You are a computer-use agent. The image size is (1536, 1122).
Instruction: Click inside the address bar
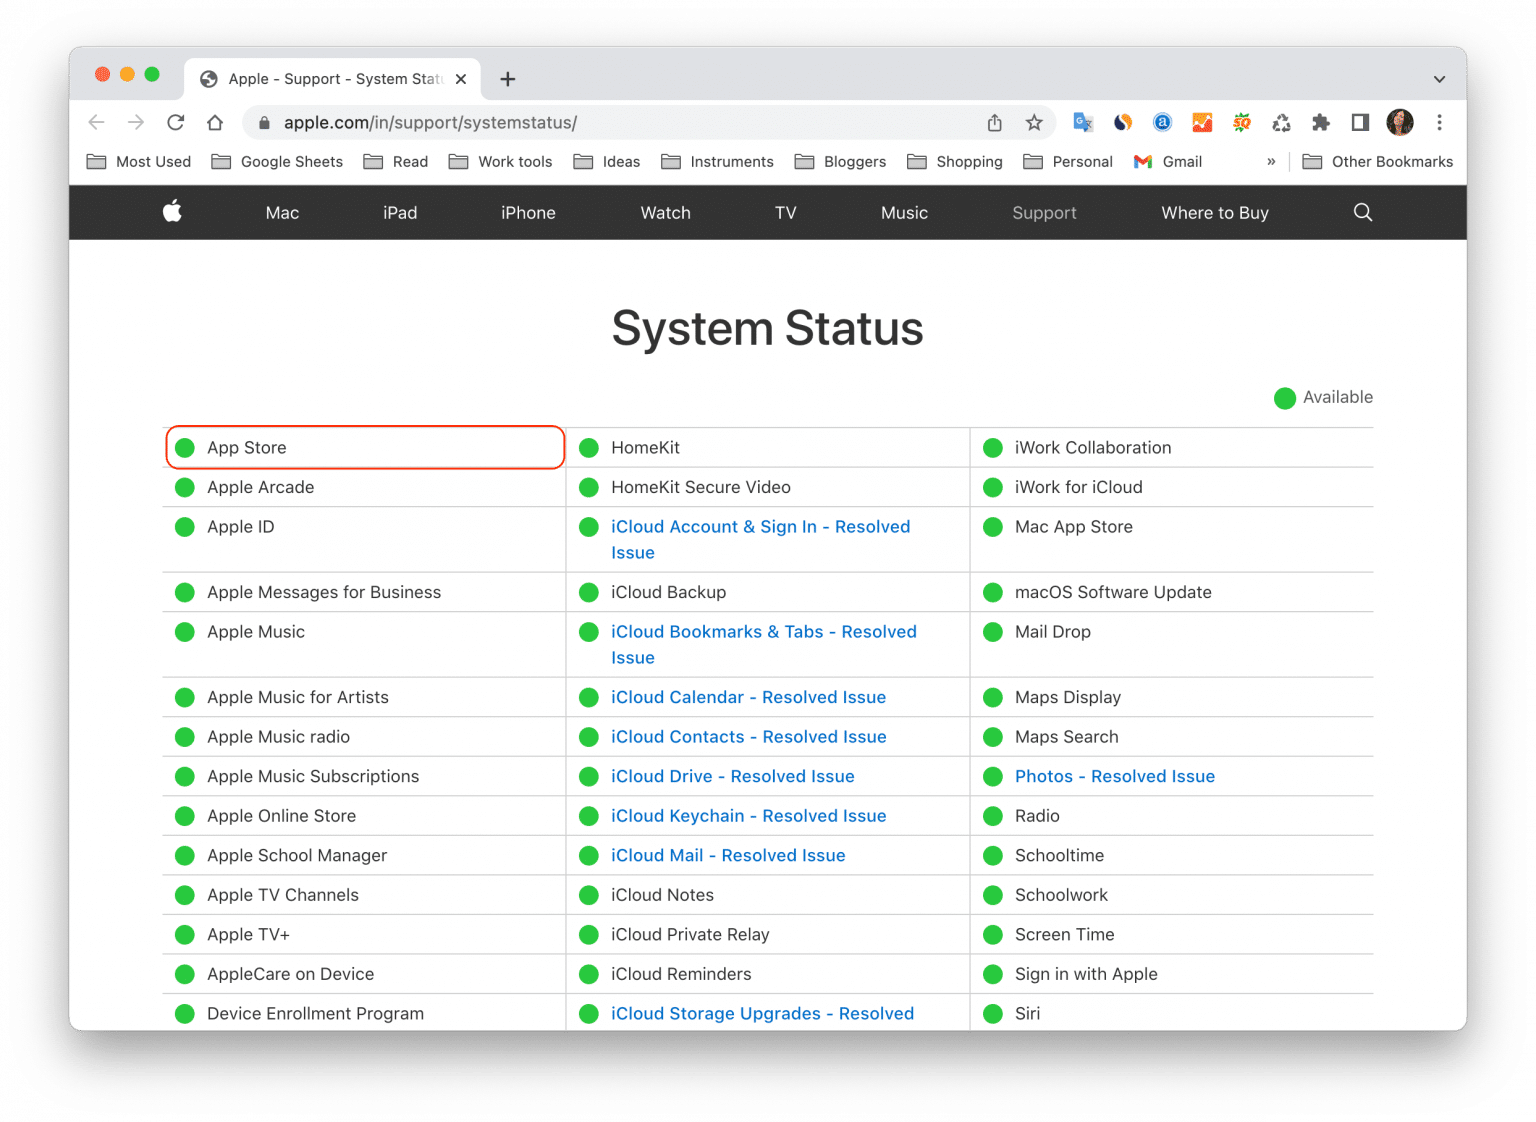pos(600,122)
